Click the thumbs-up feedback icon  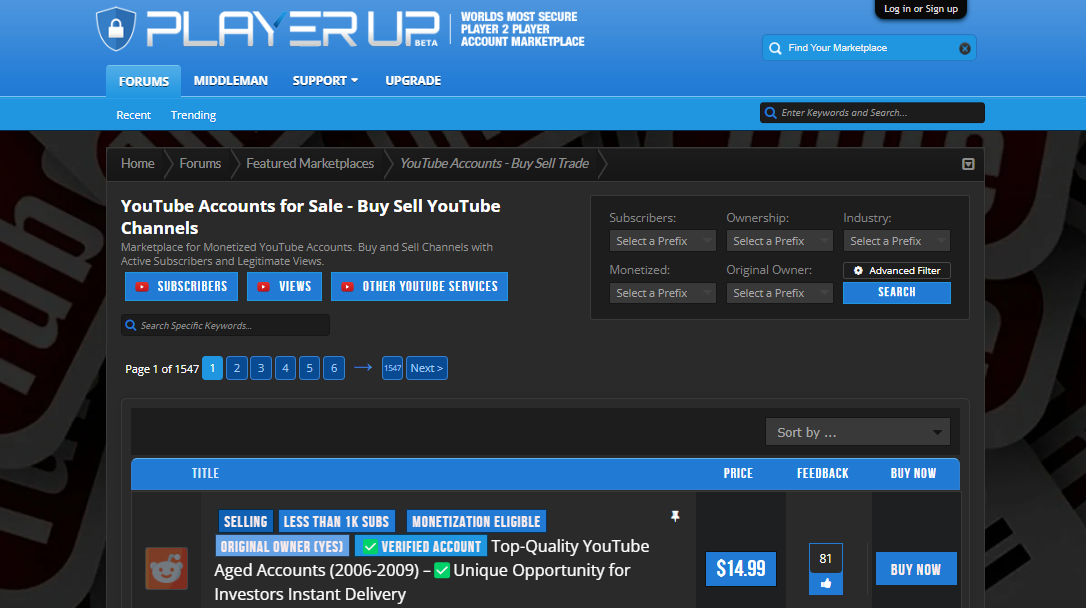pos(826,581)
